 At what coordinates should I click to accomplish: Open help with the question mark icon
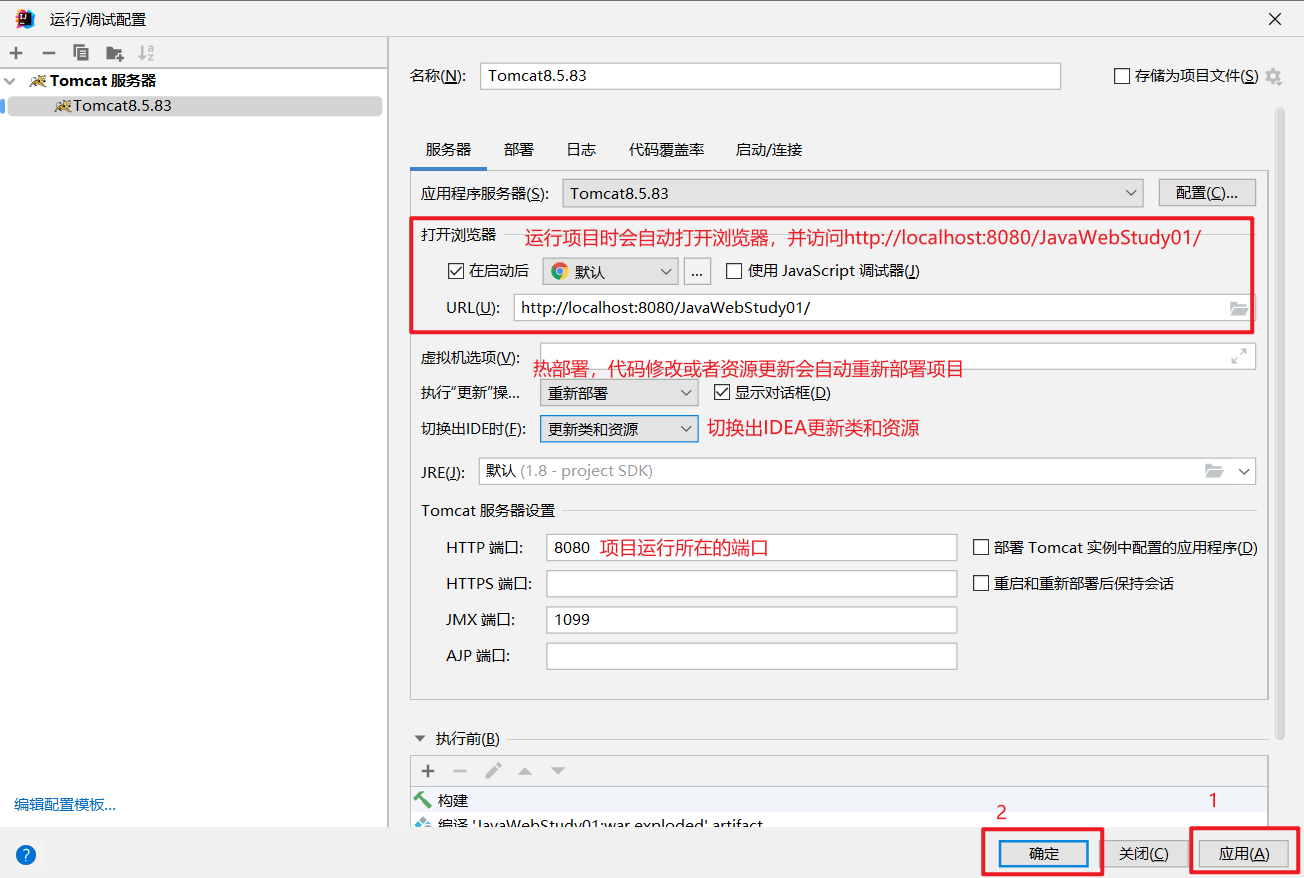(x=26, y=854)
